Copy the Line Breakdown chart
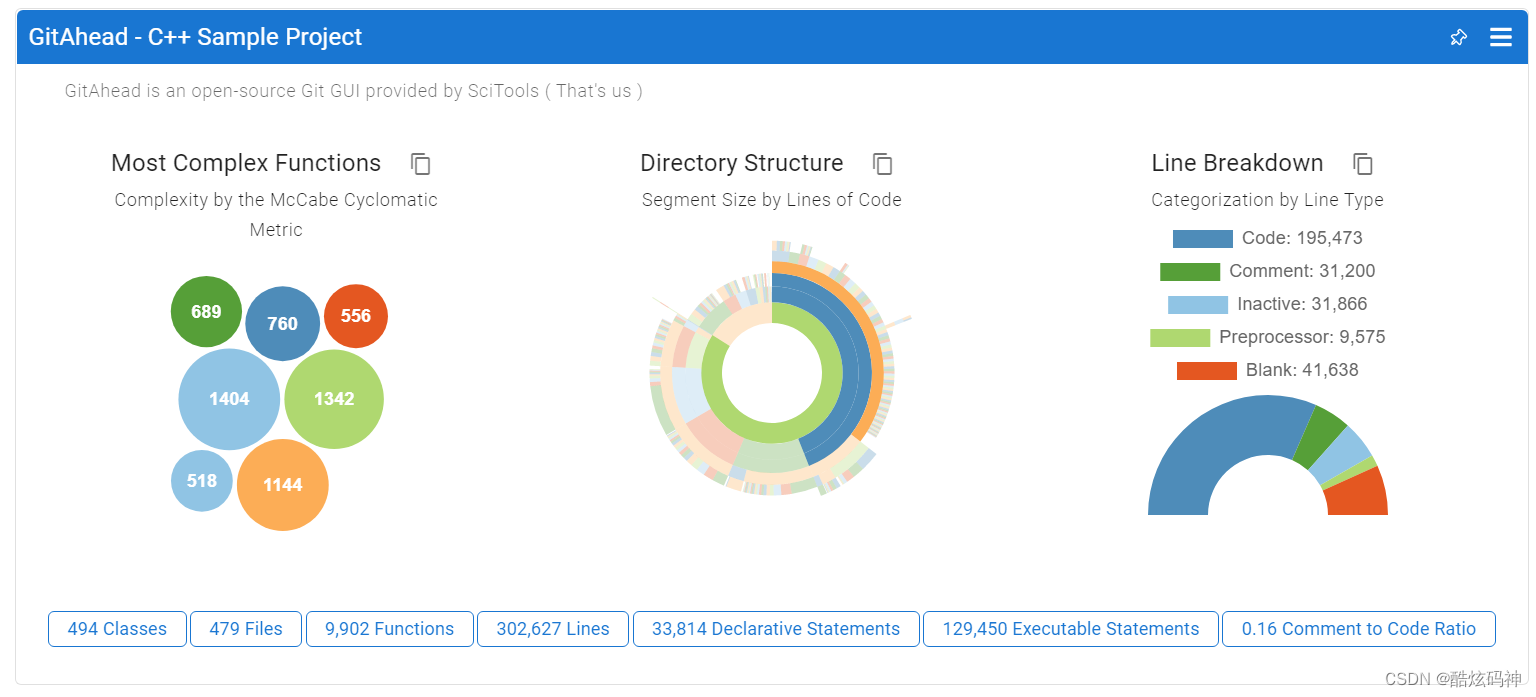This screenshot has height=697, width=1536. click(x=1363, y=164)
